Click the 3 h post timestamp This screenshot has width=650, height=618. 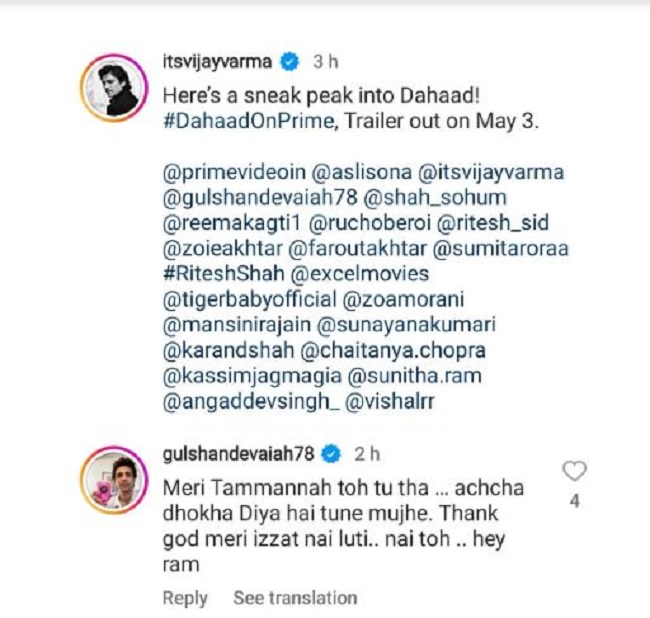pyautogui.click(x=326, y=62)
